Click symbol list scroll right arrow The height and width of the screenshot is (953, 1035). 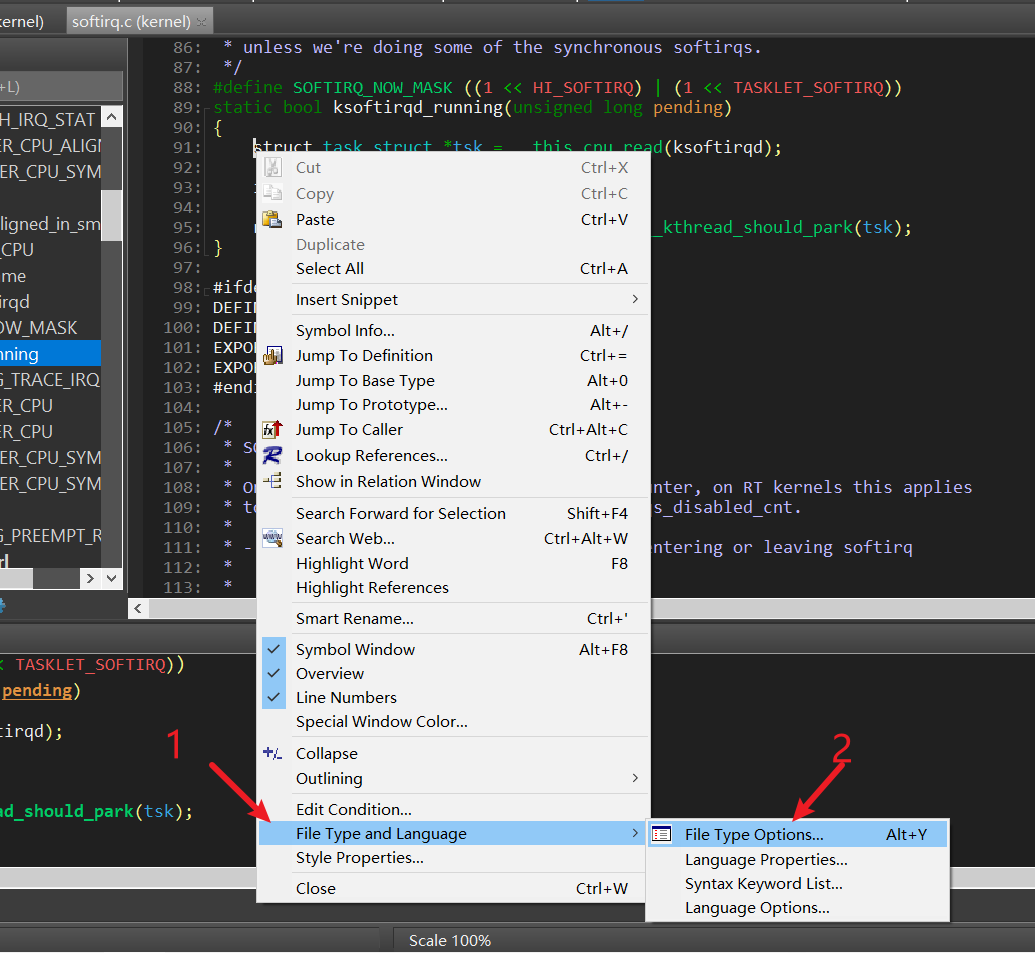coord(90,579)
